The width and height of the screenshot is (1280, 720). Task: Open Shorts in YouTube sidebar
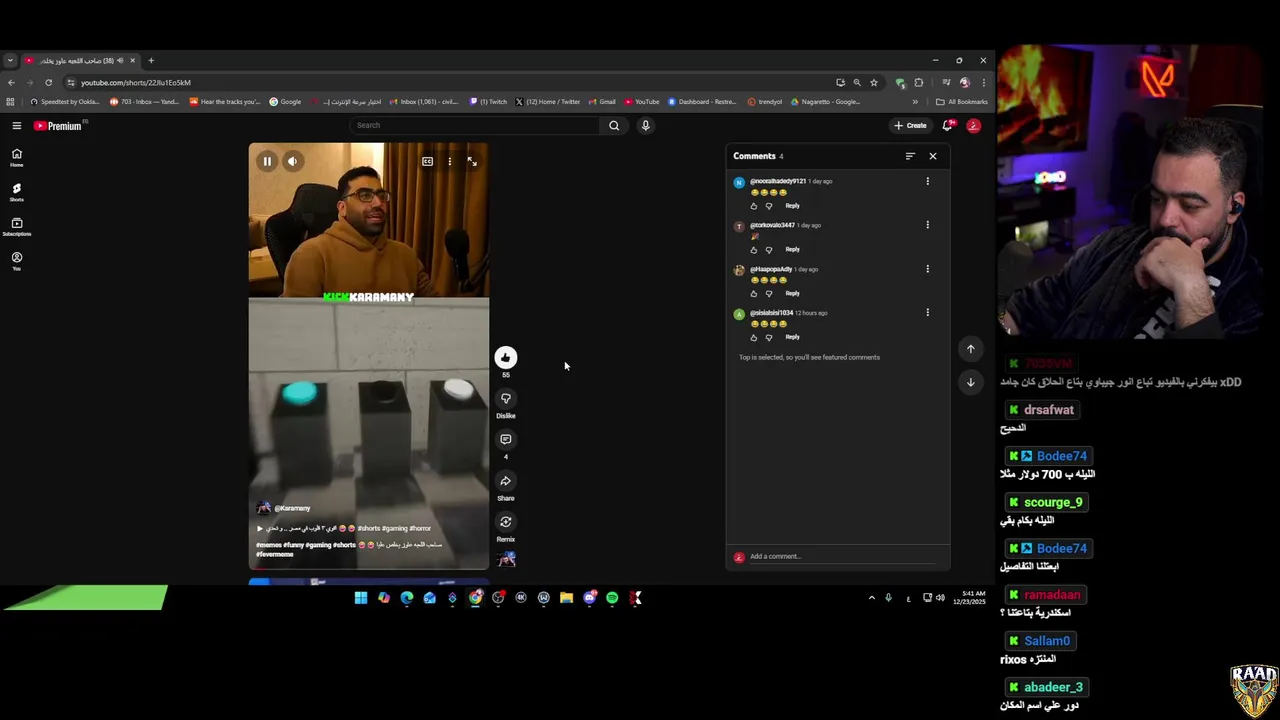tap(16, 192)
